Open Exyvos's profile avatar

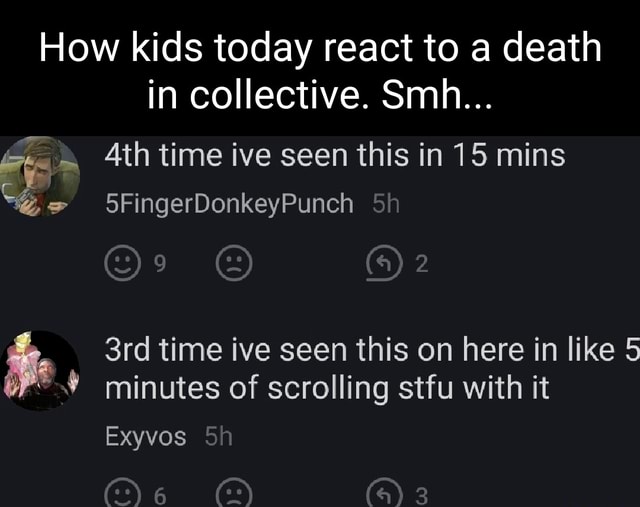[x=42, y=369]
